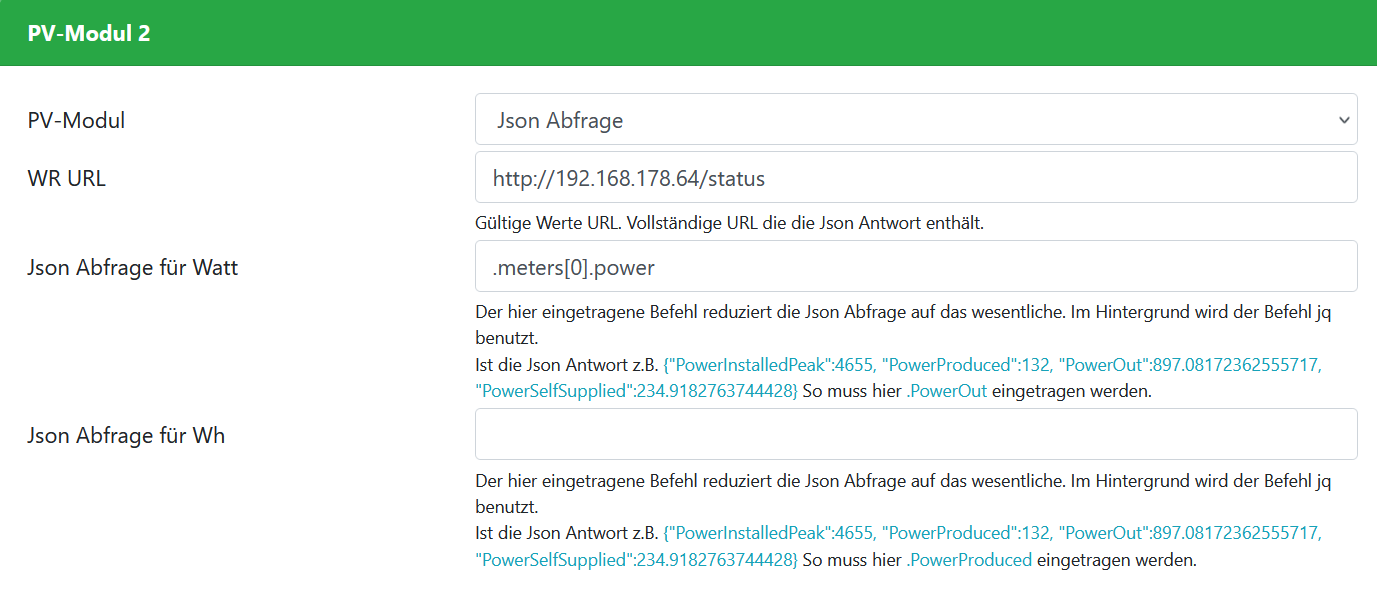Click the .PowerProduced example keyword
The height and width of the screenshot is (598, 1377).
pyautogui.click(x=968, y=560)
